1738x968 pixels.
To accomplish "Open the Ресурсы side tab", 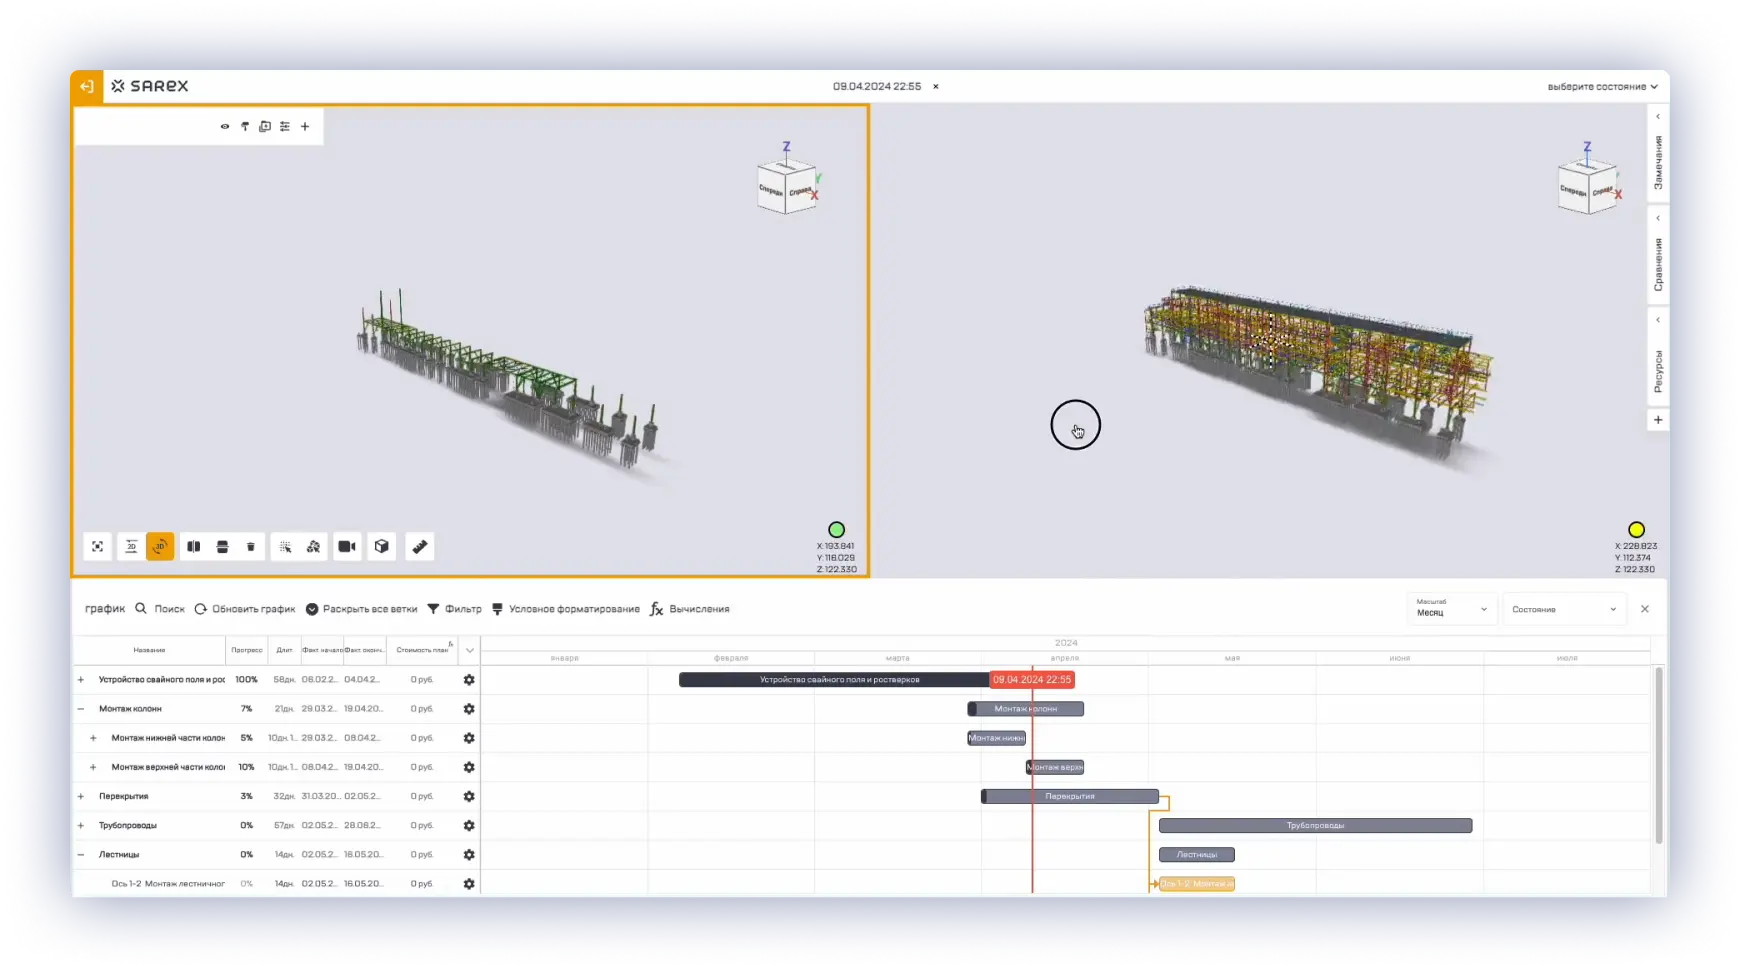I will (1658, 371).
